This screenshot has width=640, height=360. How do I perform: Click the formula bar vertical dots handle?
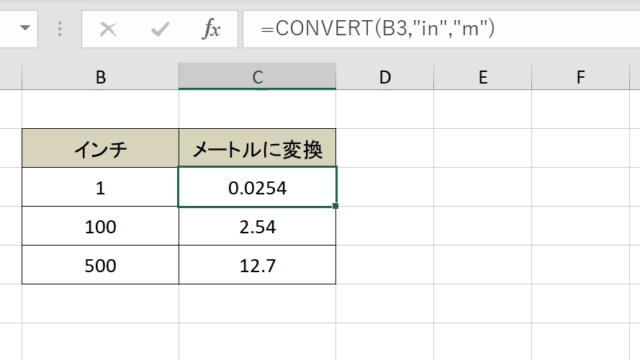click(x=60, y=29)
